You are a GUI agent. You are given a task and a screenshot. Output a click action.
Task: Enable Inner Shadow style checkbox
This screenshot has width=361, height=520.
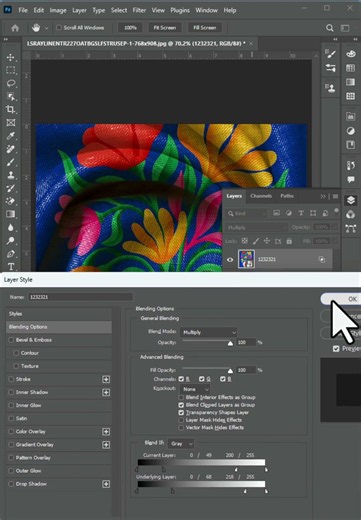pyautogui.click(x=11, y=392)
